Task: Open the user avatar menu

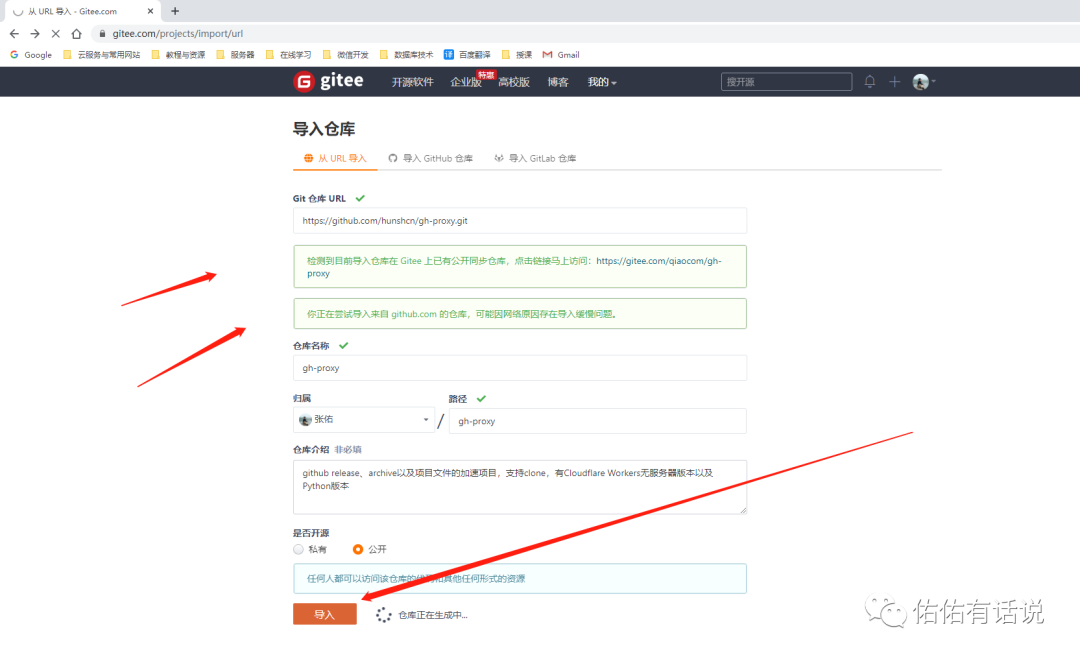Action: pos(924,82)
